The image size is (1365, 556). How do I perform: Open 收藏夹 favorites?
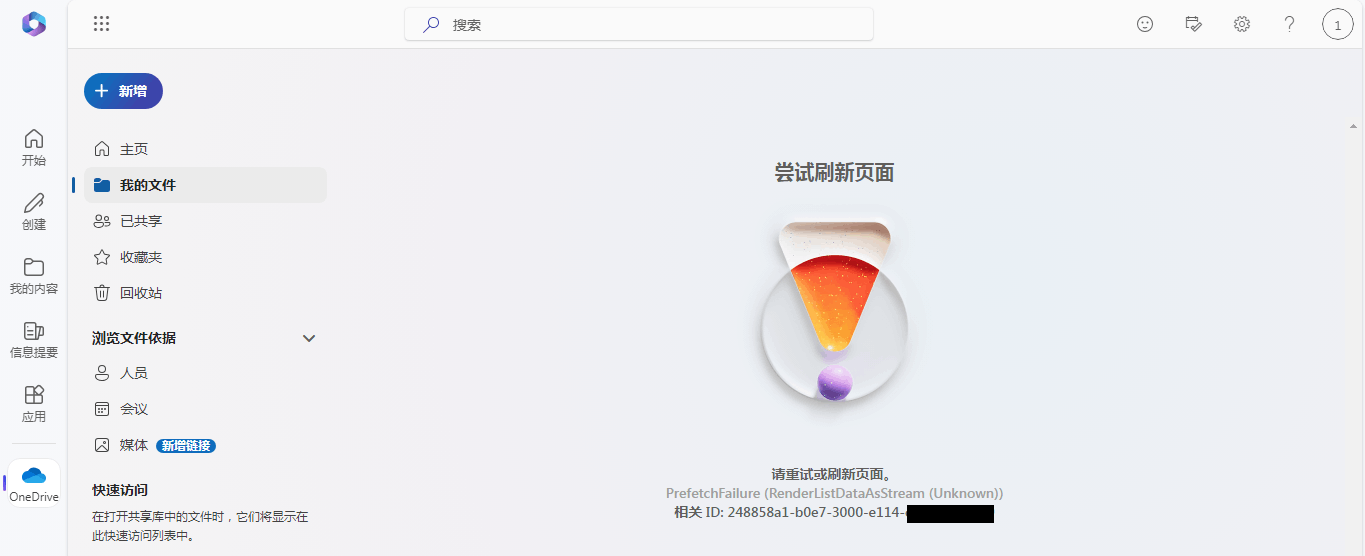pyautogui.click(x=205, y=257)
